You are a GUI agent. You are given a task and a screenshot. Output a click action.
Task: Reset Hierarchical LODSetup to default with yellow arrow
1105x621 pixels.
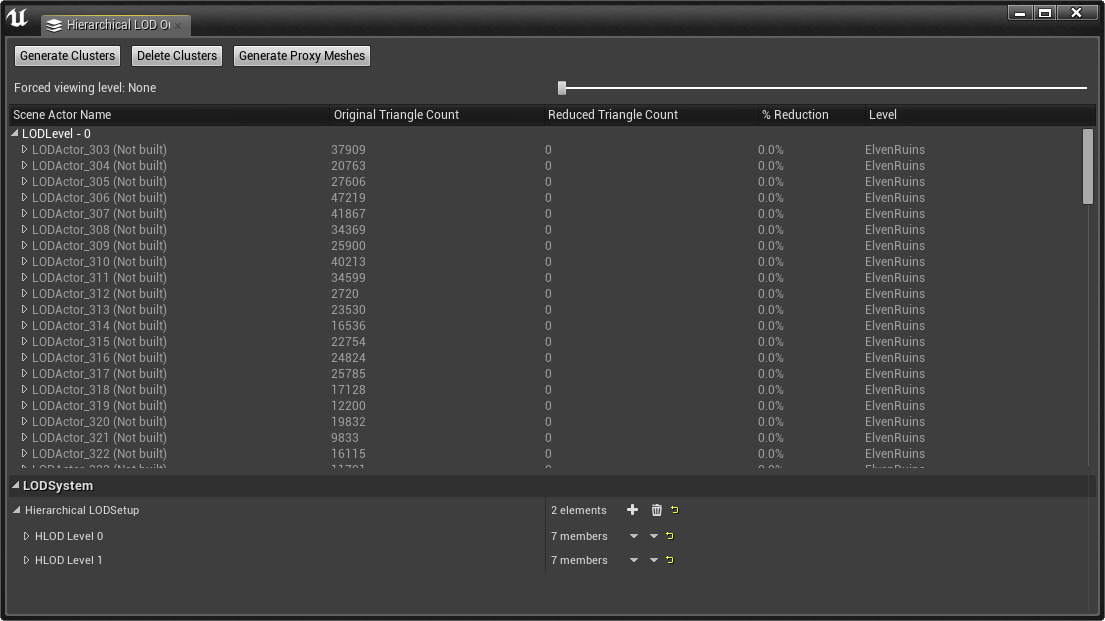click(x=675, y=510)
